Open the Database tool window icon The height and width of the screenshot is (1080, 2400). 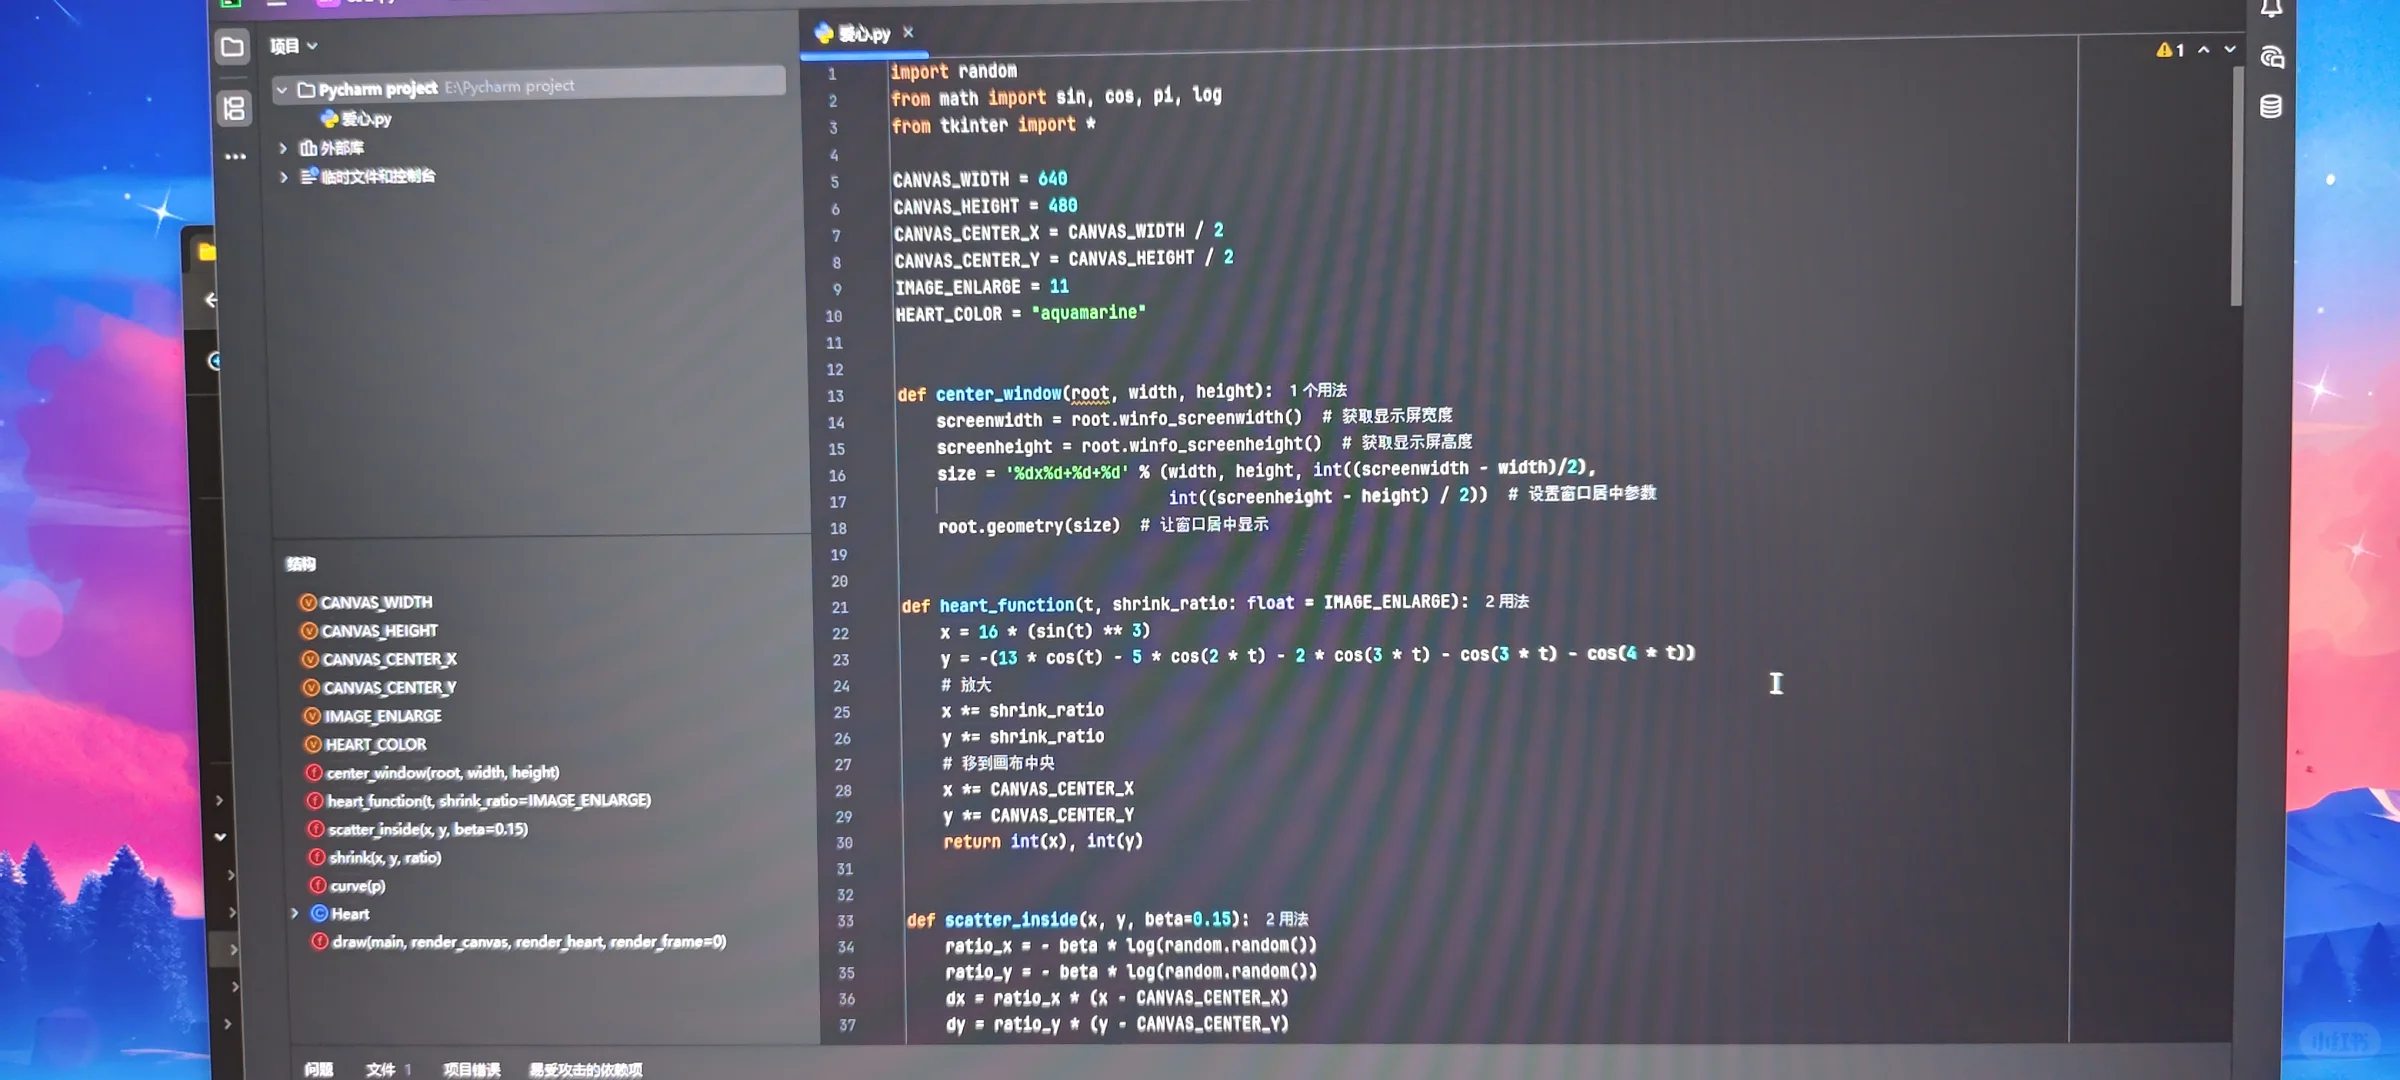2271,106
